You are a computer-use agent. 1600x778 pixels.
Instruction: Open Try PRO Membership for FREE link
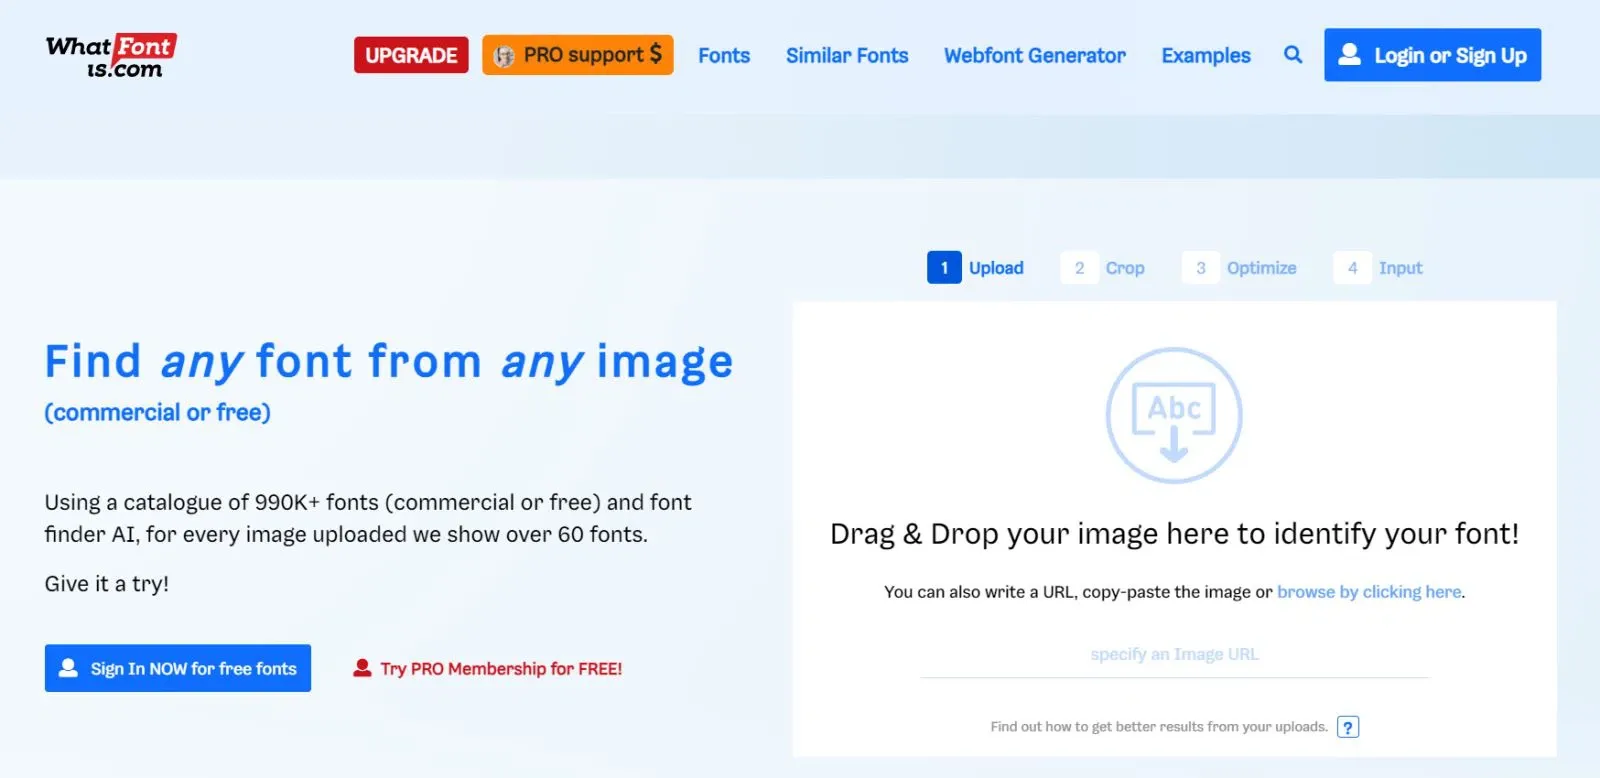click(x=488, y=669)
